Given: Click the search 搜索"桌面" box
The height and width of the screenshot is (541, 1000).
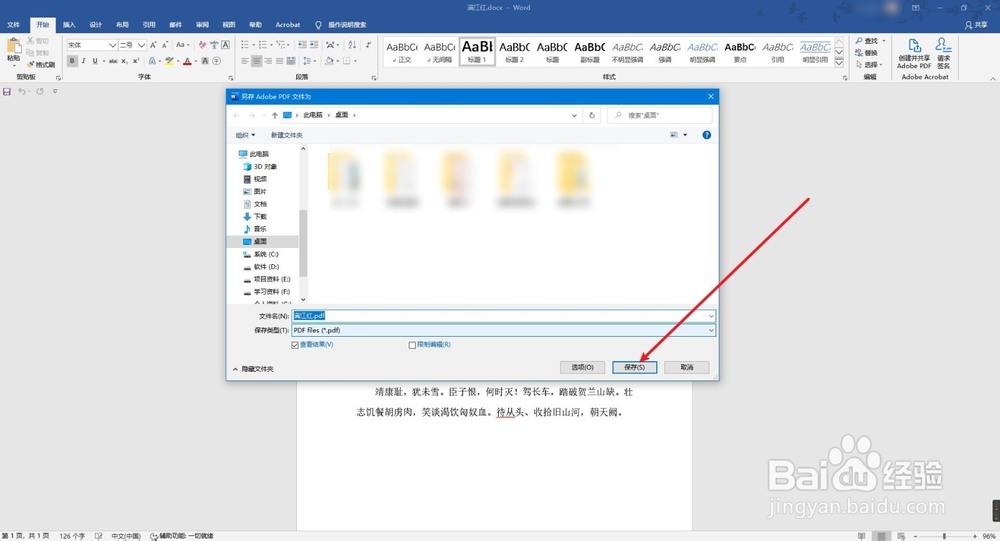Looking at the screenshot, I should pos(660,115).
